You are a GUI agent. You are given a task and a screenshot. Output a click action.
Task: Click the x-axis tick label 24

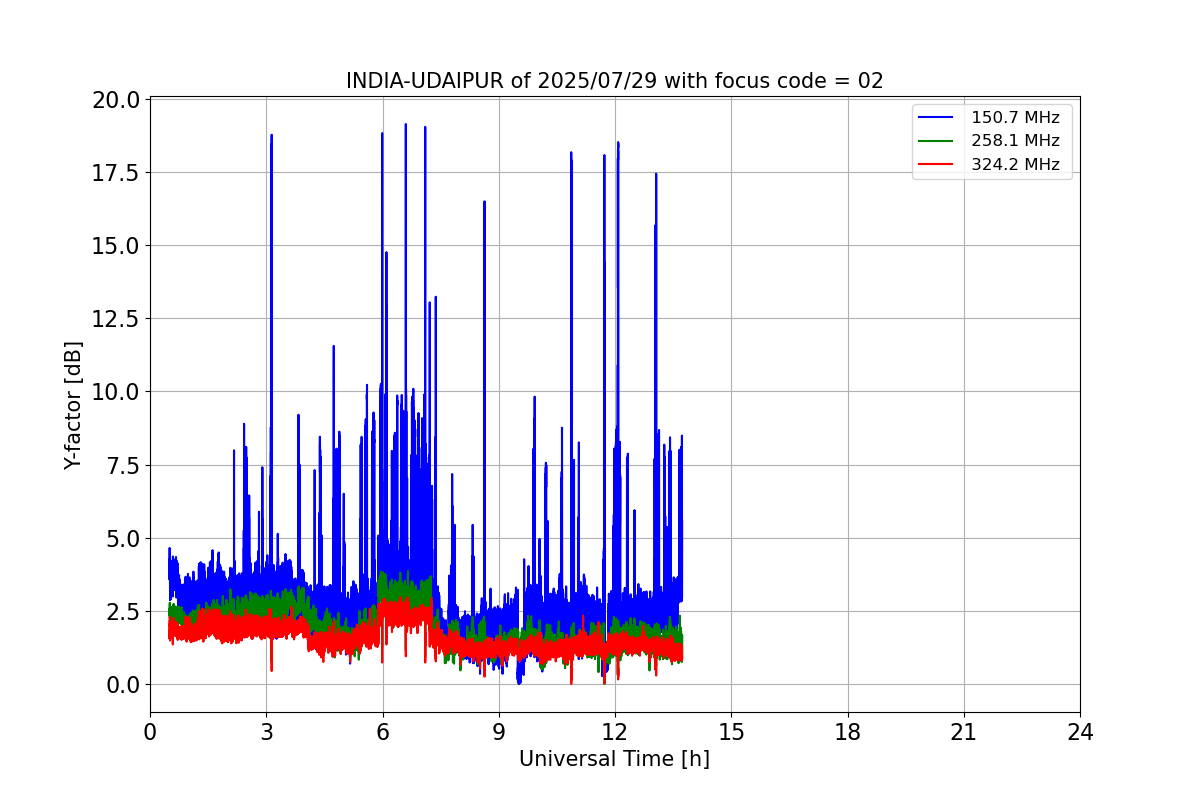click(x=1080, y=732)
